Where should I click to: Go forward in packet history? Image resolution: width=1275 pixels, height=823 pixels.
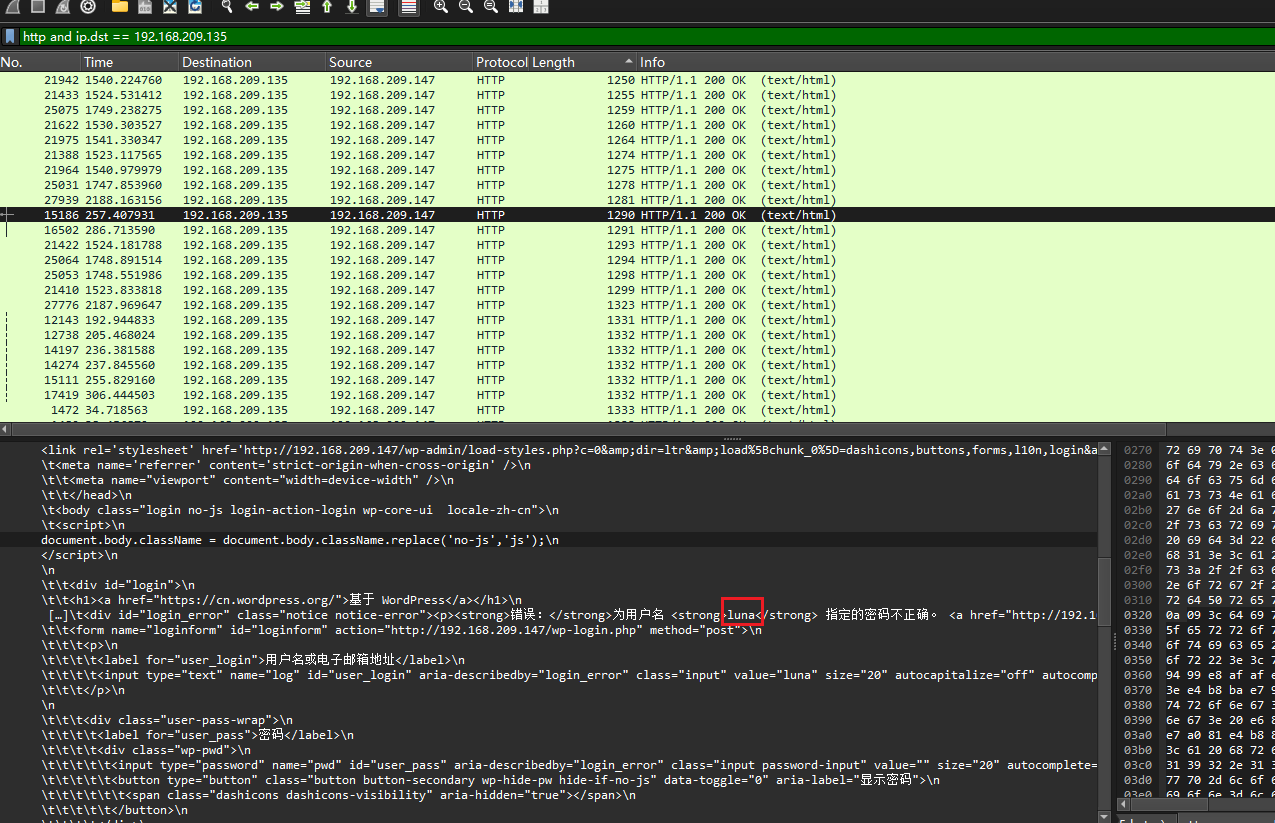point(277,6)
